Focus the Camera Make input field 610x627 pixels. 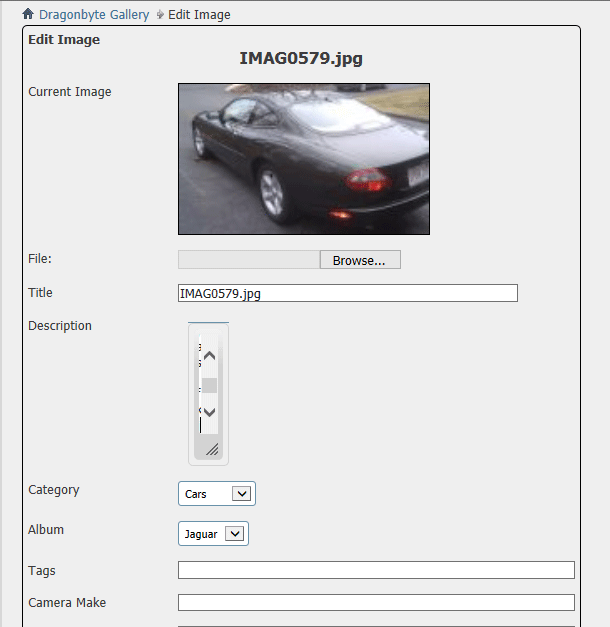click(376, 602)
